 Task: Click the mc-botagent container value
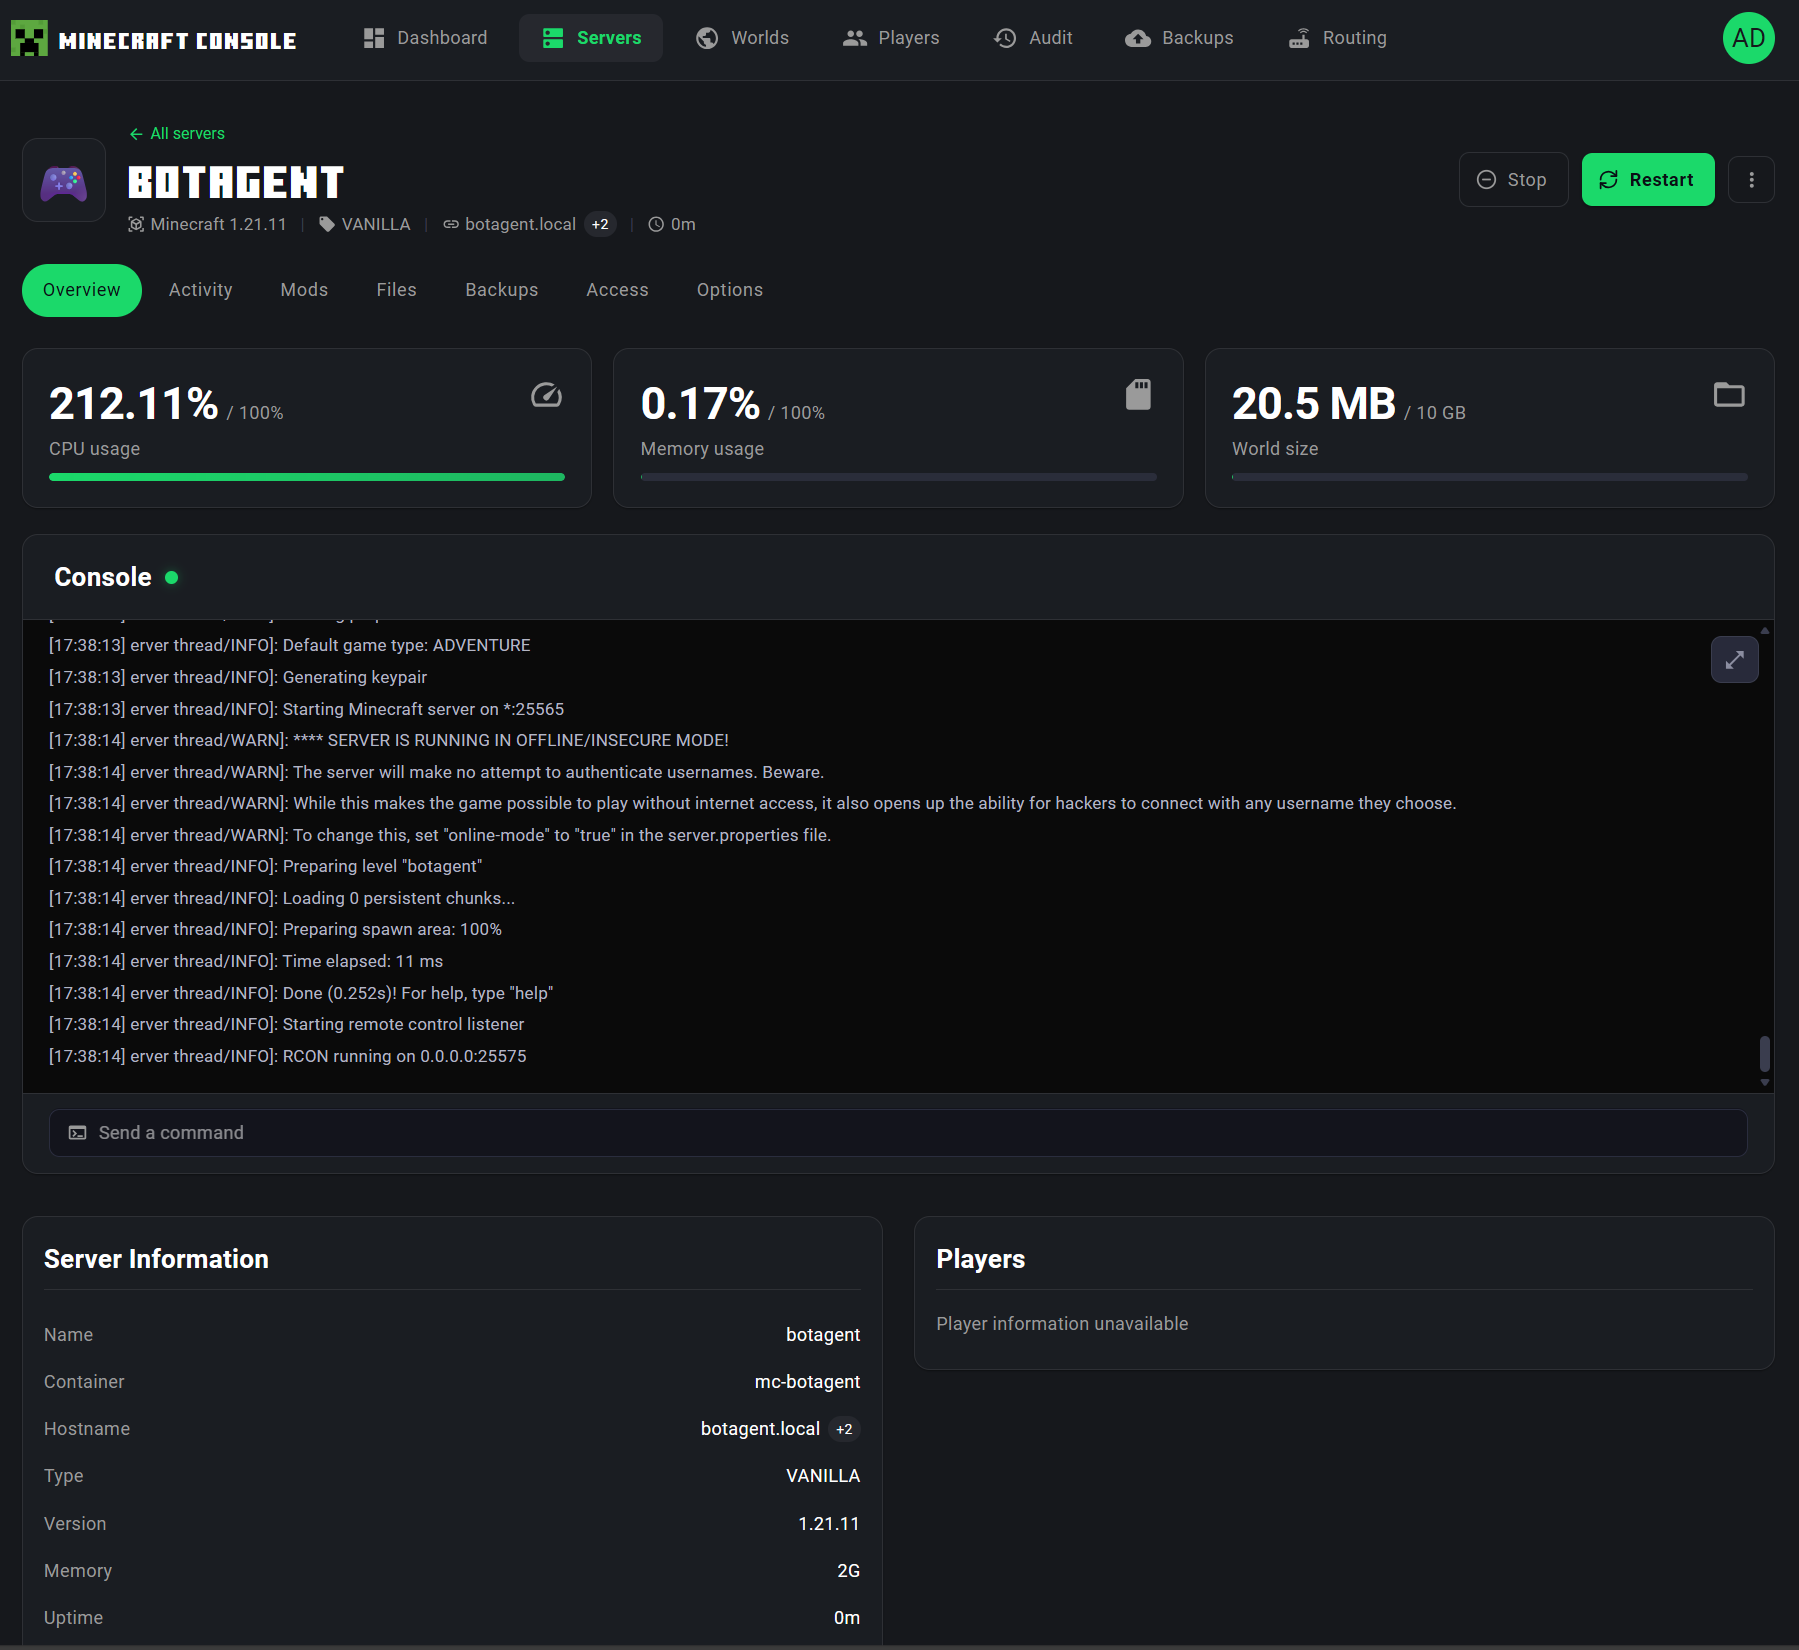(x=807, y=1382)
